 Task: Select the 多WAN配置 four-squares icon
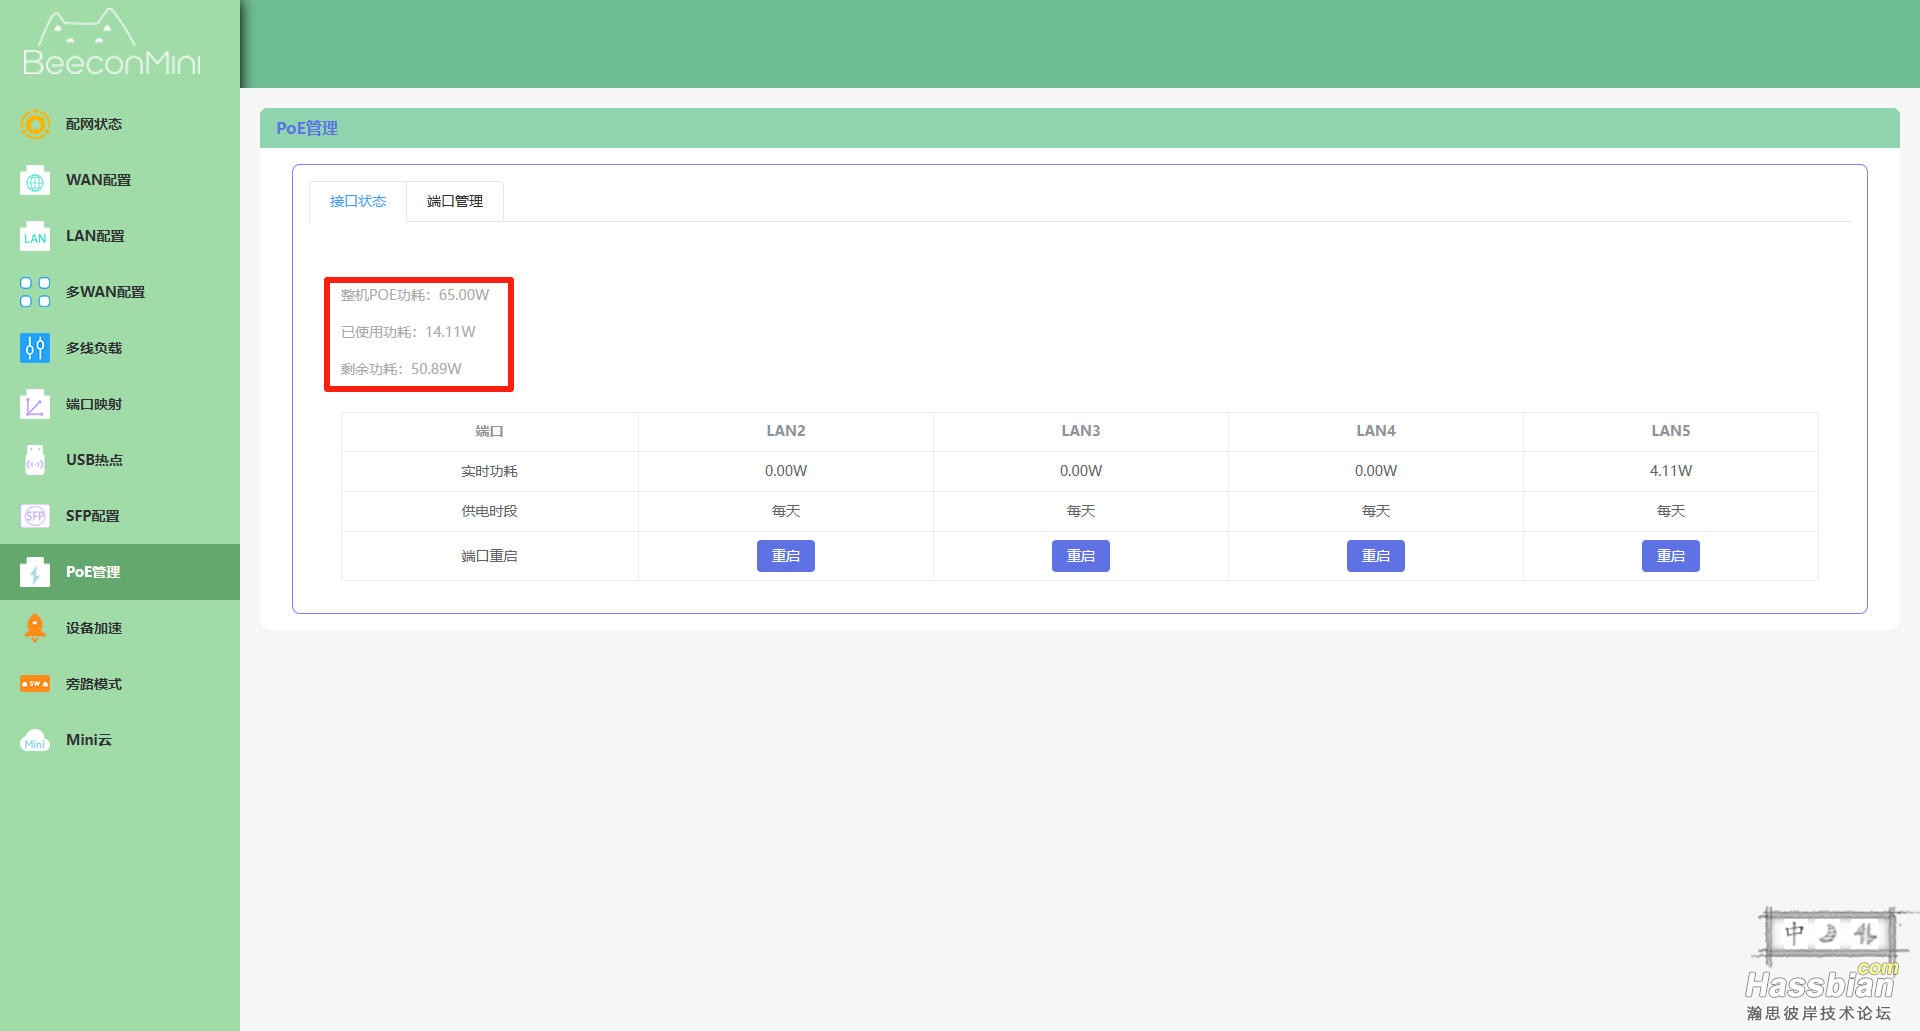click(x=35, y=292)
